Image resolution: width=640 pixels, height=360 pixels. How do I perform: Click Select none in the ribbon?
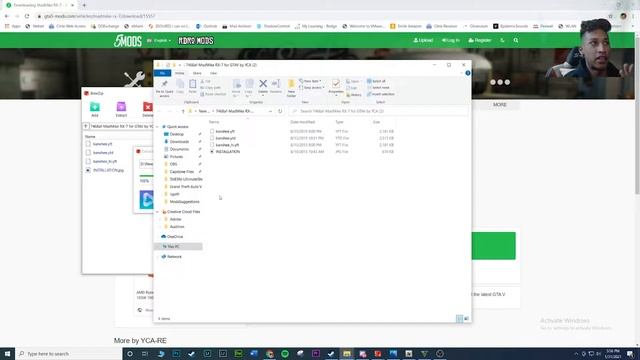coord(378,88)
